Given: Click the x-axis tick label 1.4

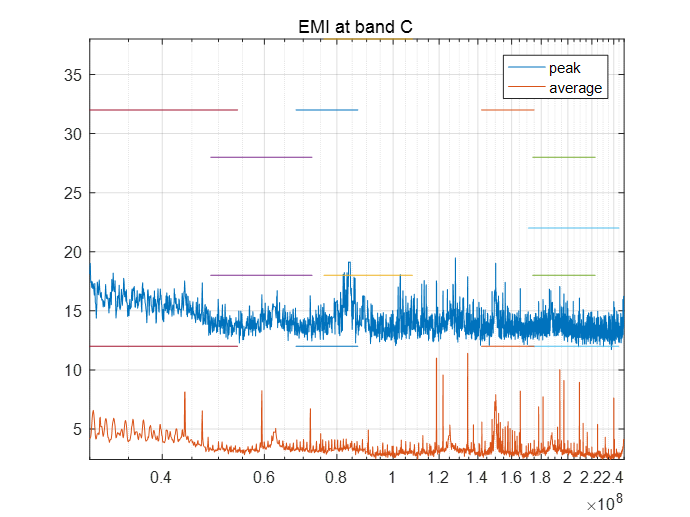Looking at the screenshot, I should tap(477, 477).
